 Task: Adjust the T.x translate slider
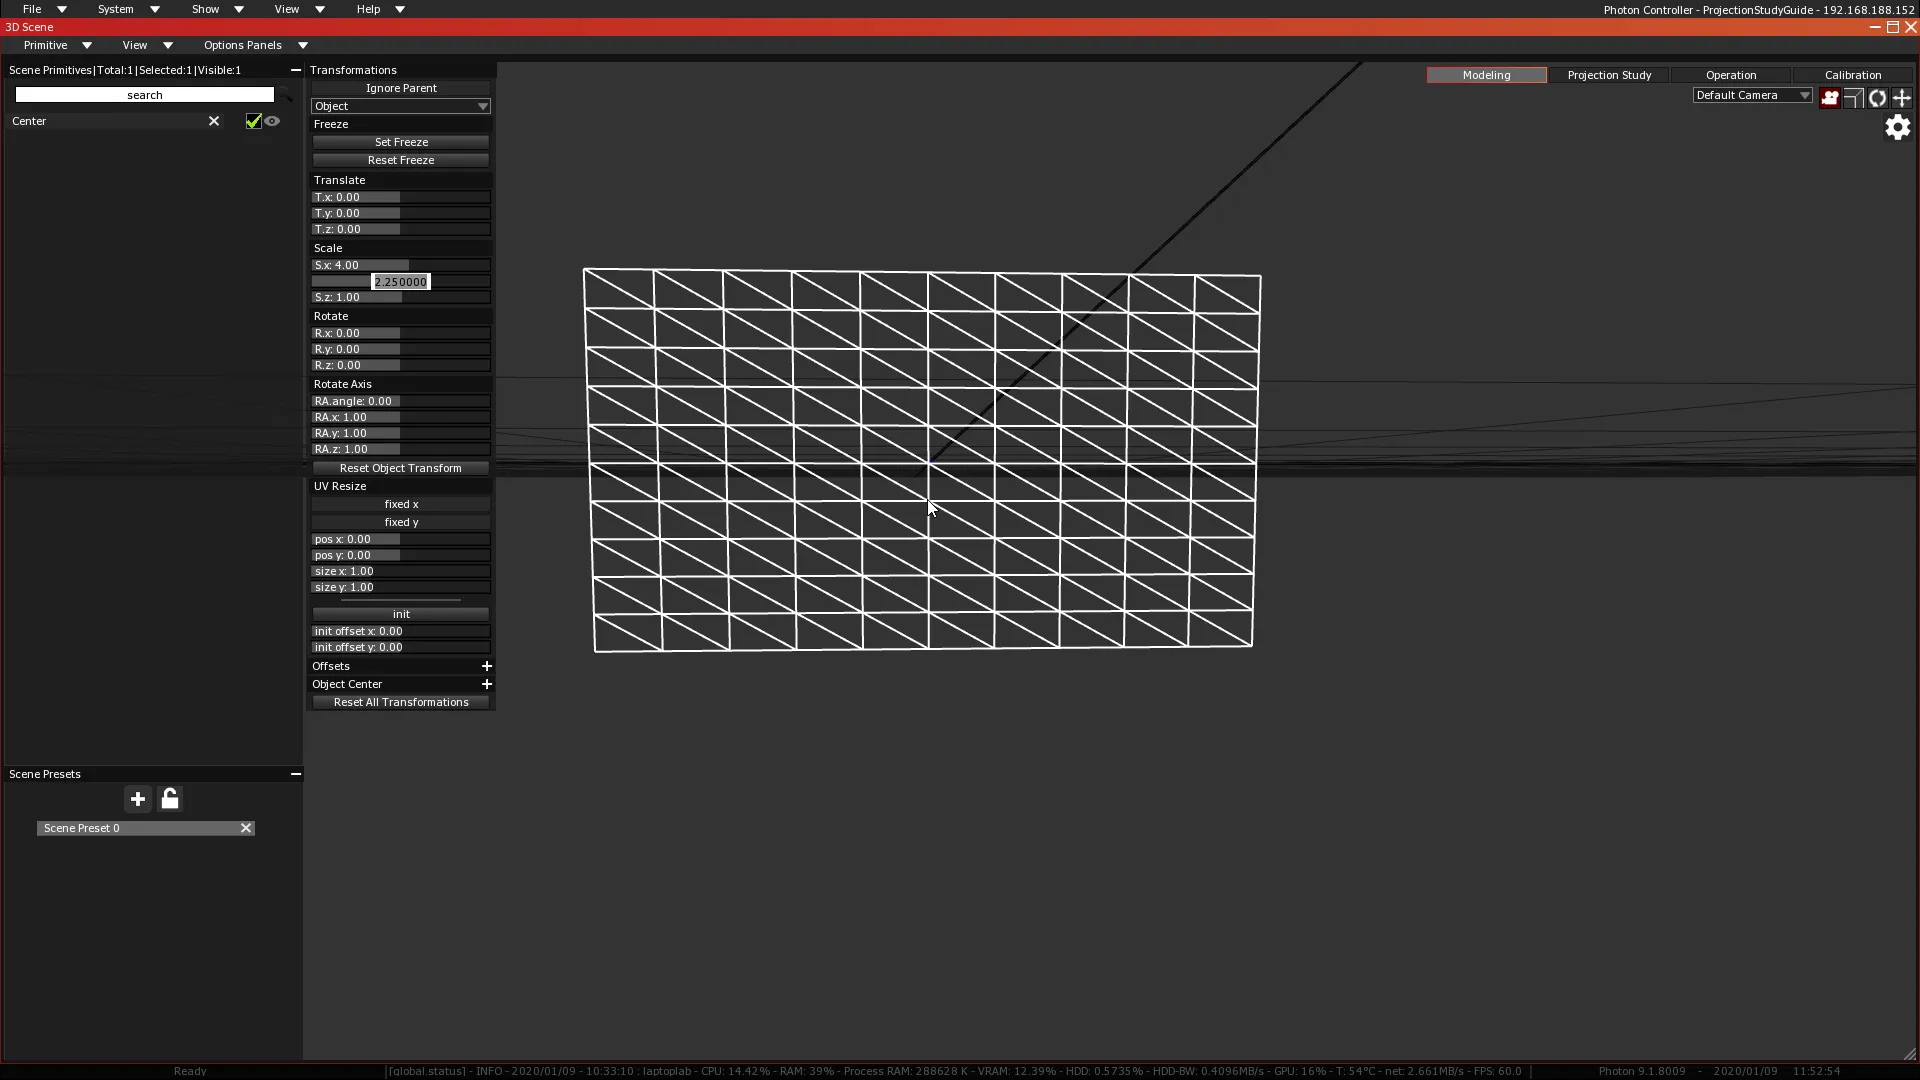click(401, 197)
